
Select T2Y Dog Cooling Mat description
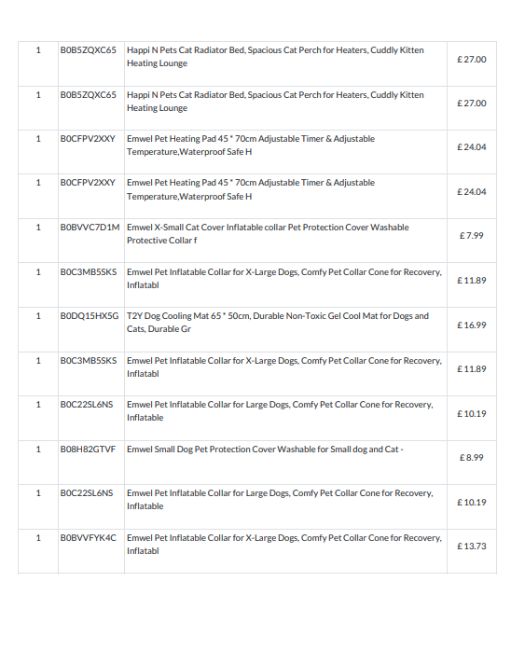point(278,322)
